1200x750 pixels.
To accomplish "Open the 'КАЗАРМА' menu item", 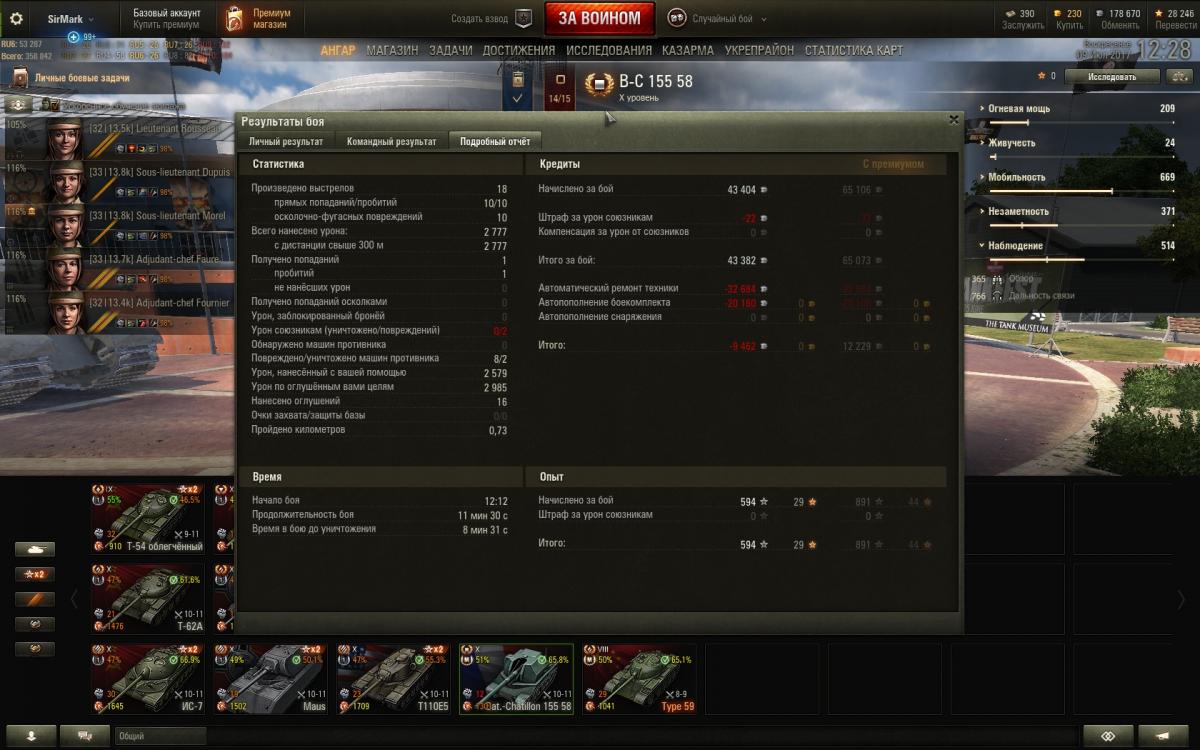I will click(x=688, y=50).
